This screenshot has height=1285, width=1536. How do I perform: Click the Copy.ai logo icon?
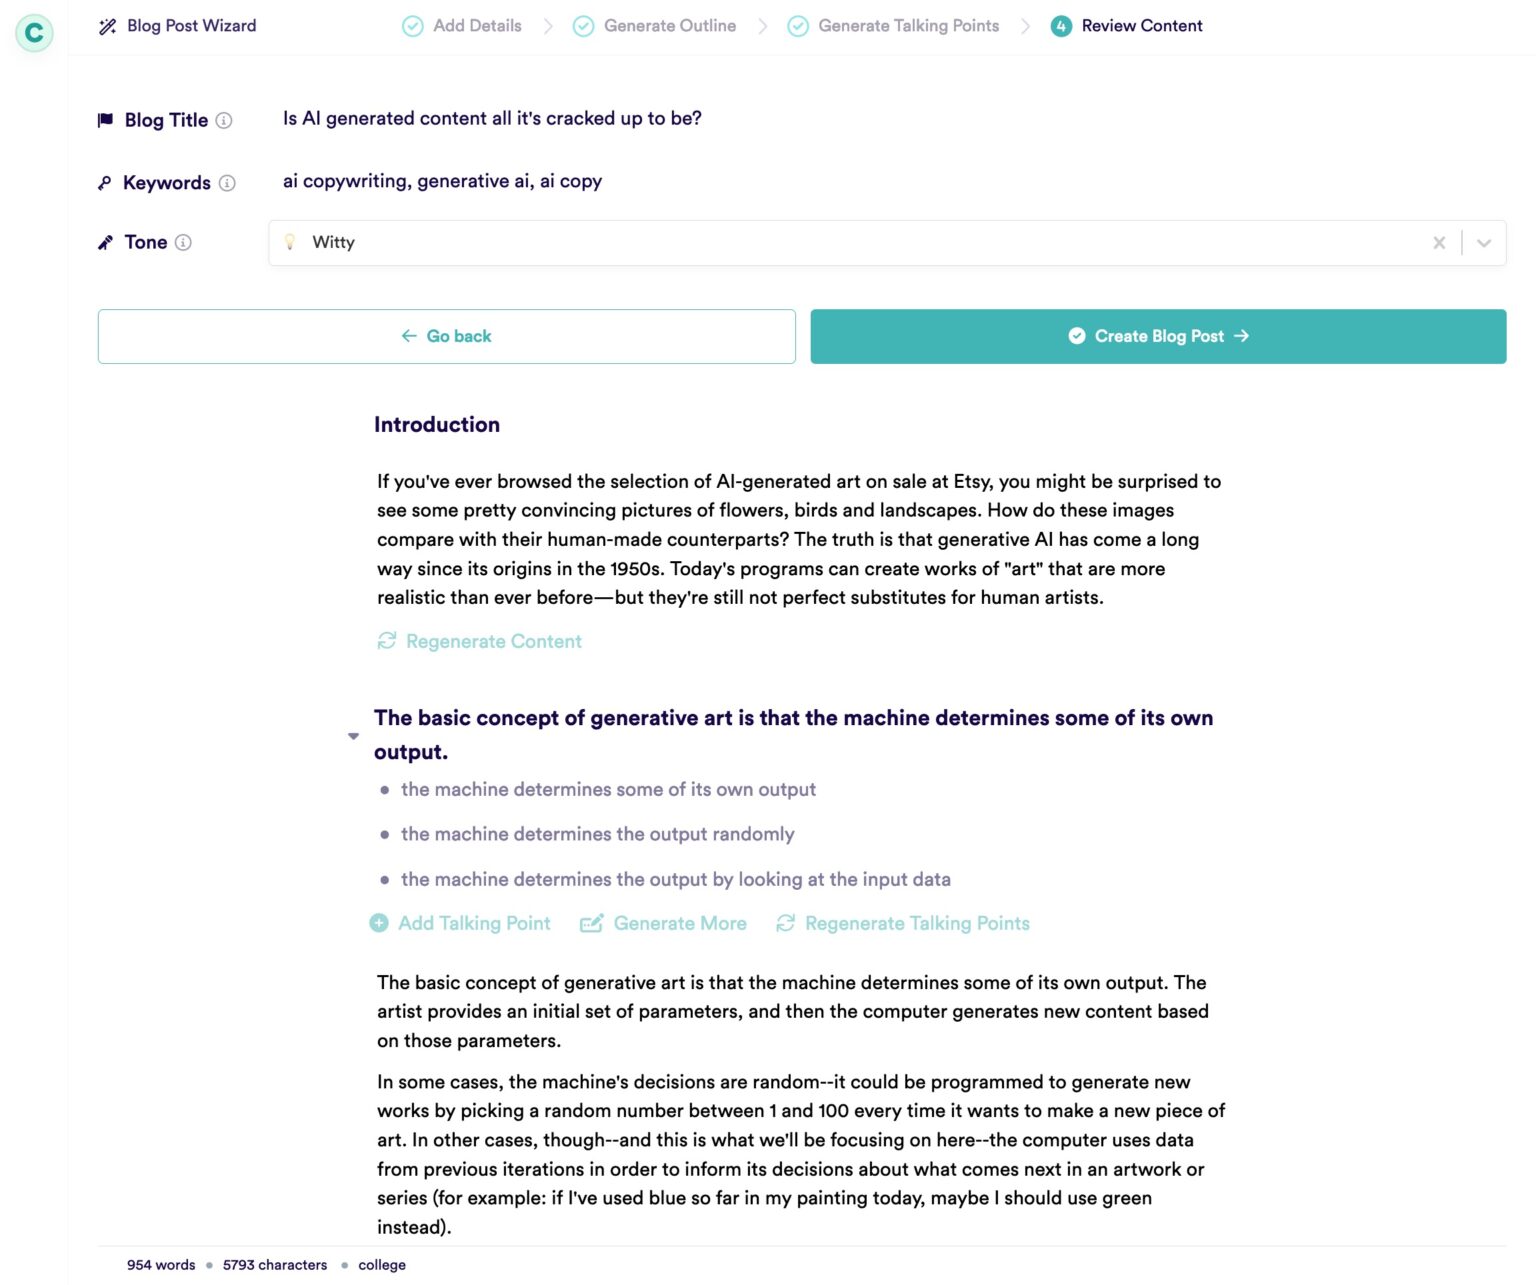(x=34, y=33)
